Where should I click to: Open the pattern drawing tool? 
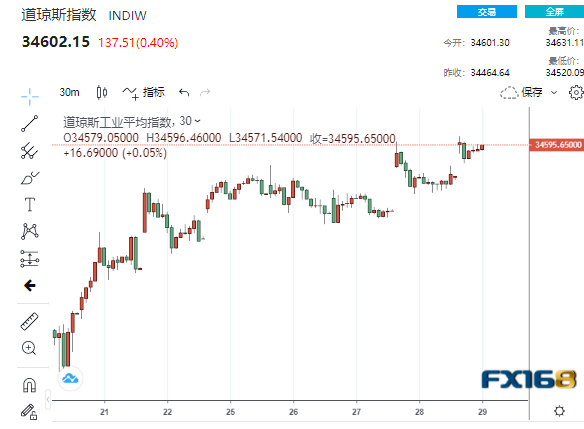tap(30, 231)
